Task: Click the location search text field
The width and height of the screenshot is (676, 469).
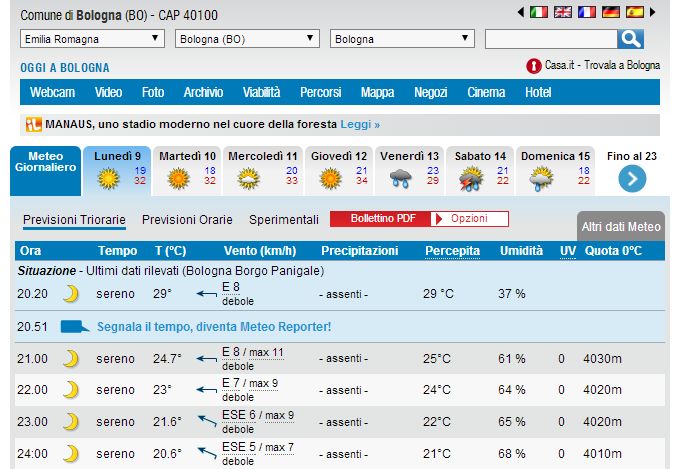Action: click(550, 39)
